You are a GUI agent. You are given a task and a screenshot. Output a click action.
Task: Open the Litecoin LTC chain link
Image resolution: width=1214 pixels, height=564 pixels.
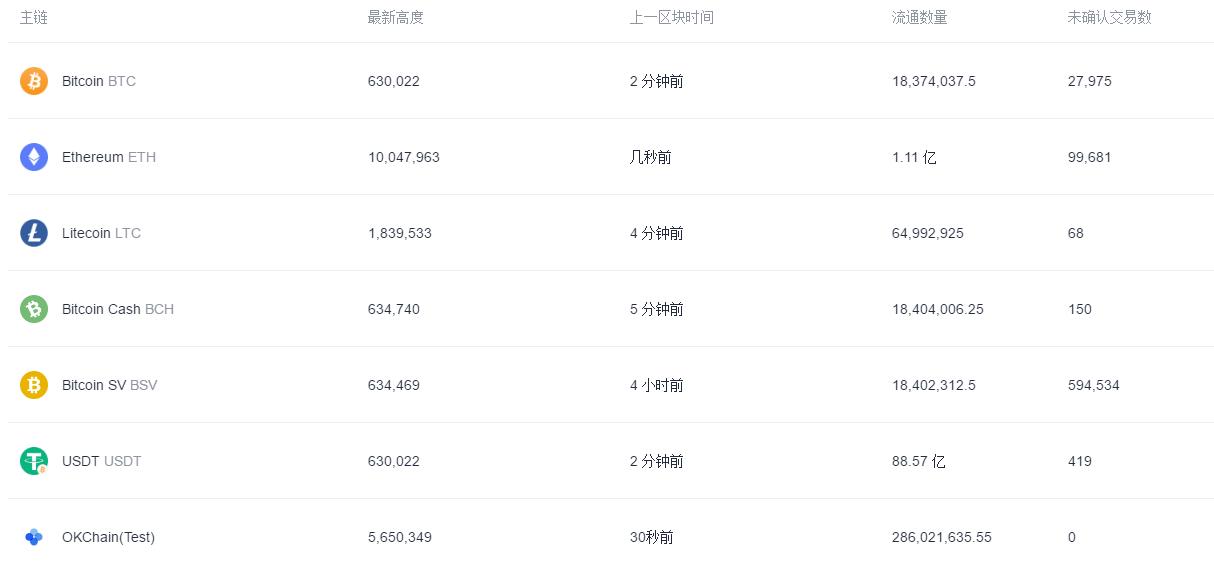pyautogui.click(x=101, y=233)
